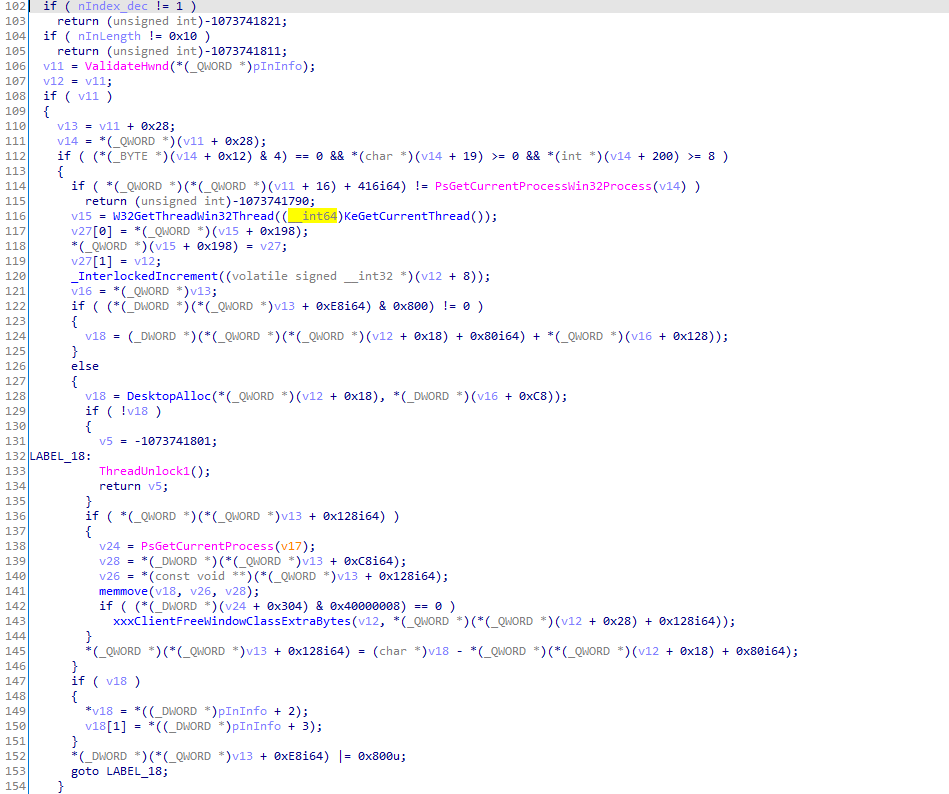949x794 pixels.
Task: Click the LABEL_18: label definition
Action: point(60,456)
